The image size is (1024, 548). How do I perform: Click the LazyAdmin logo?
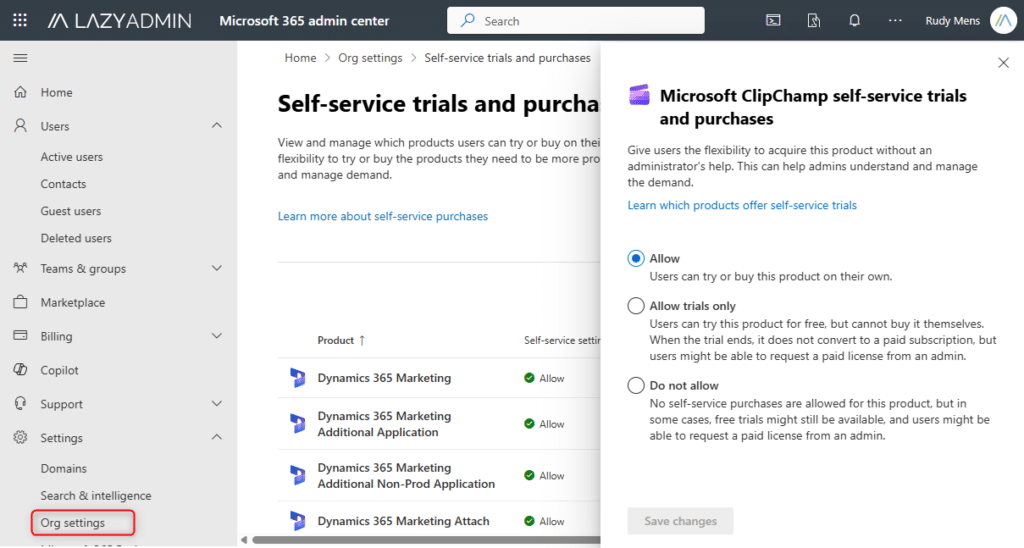pyautogui.click(x=120, y=21)
